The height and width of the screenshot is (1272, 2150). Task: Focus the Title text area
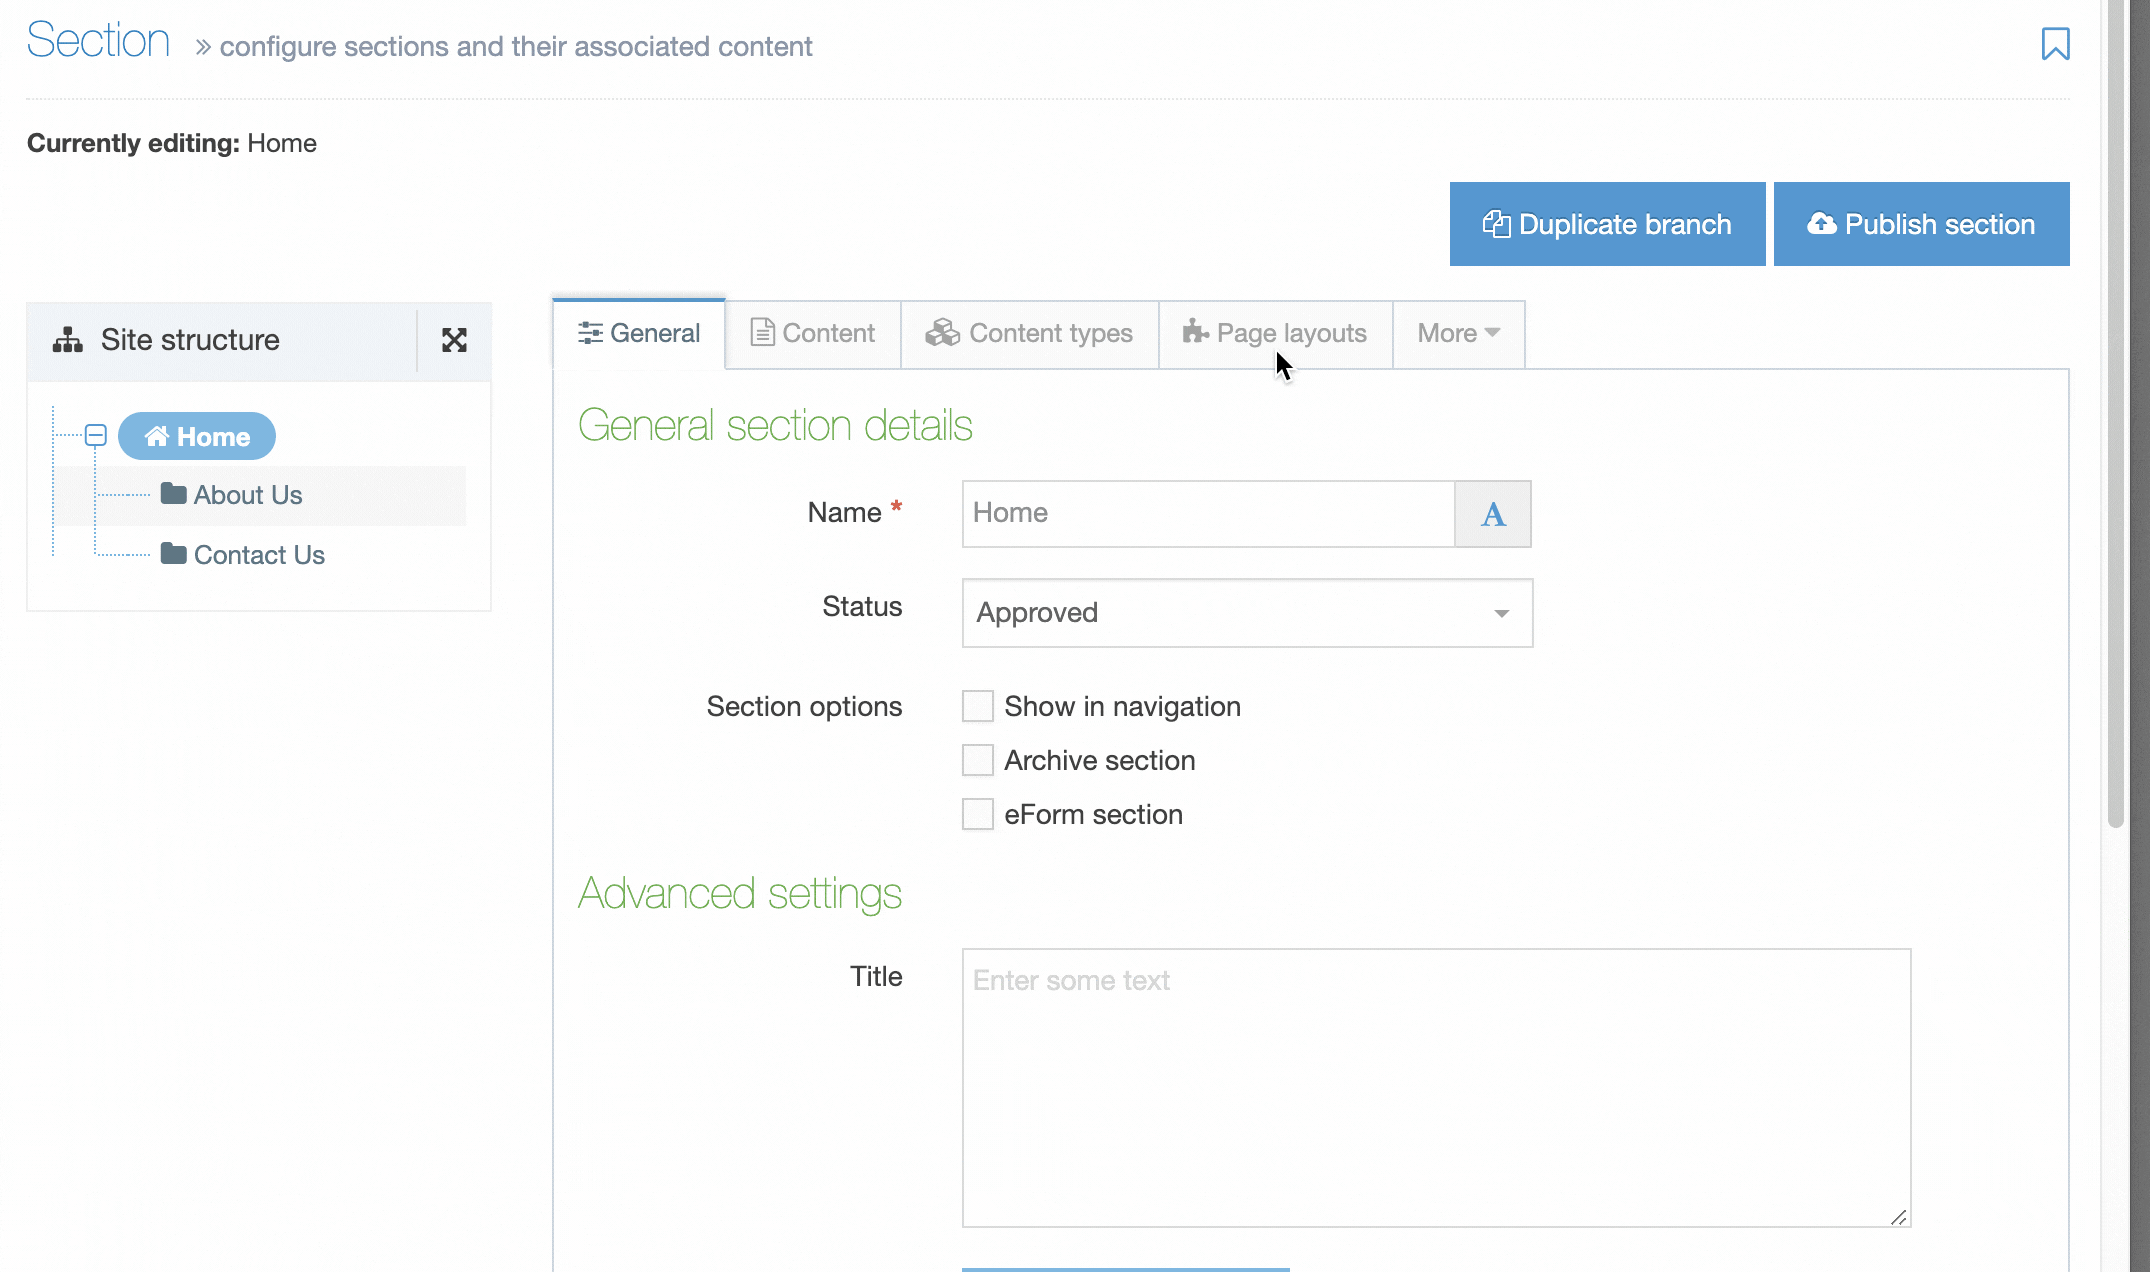[x=1435, y=1087]
